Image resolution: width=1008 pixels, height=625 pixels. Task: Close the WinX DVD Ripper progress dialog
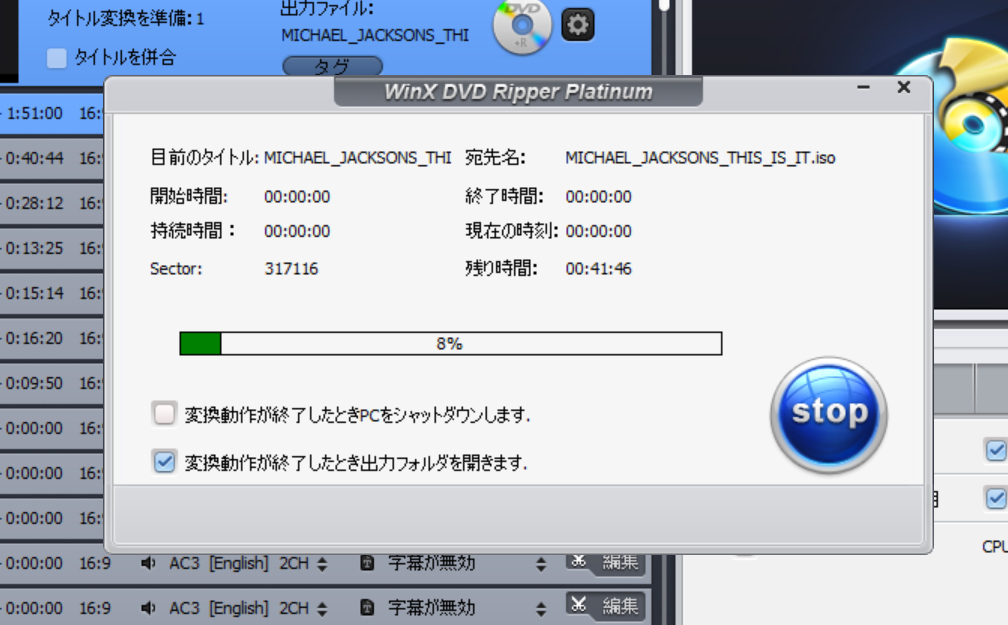(x=904, y=87)
